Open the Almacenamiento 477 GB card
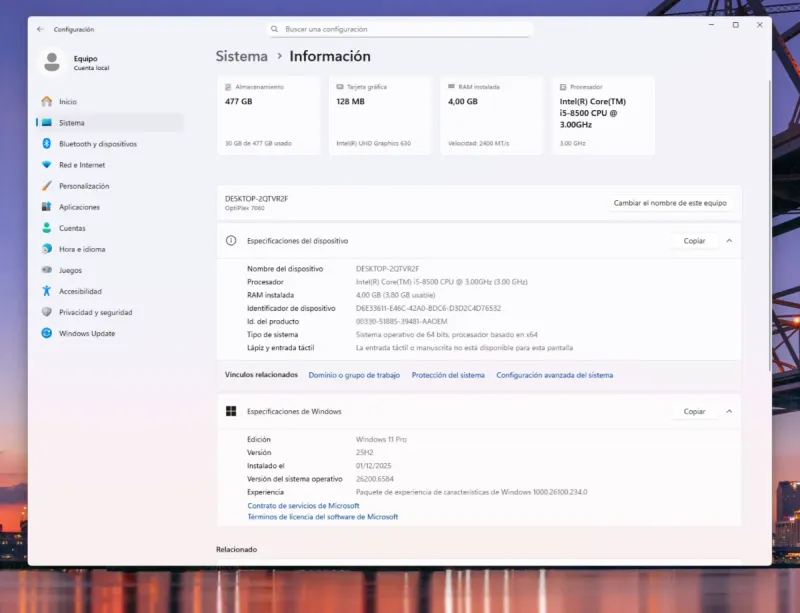This screenshot has height=613, width=800. click(269, 115)
